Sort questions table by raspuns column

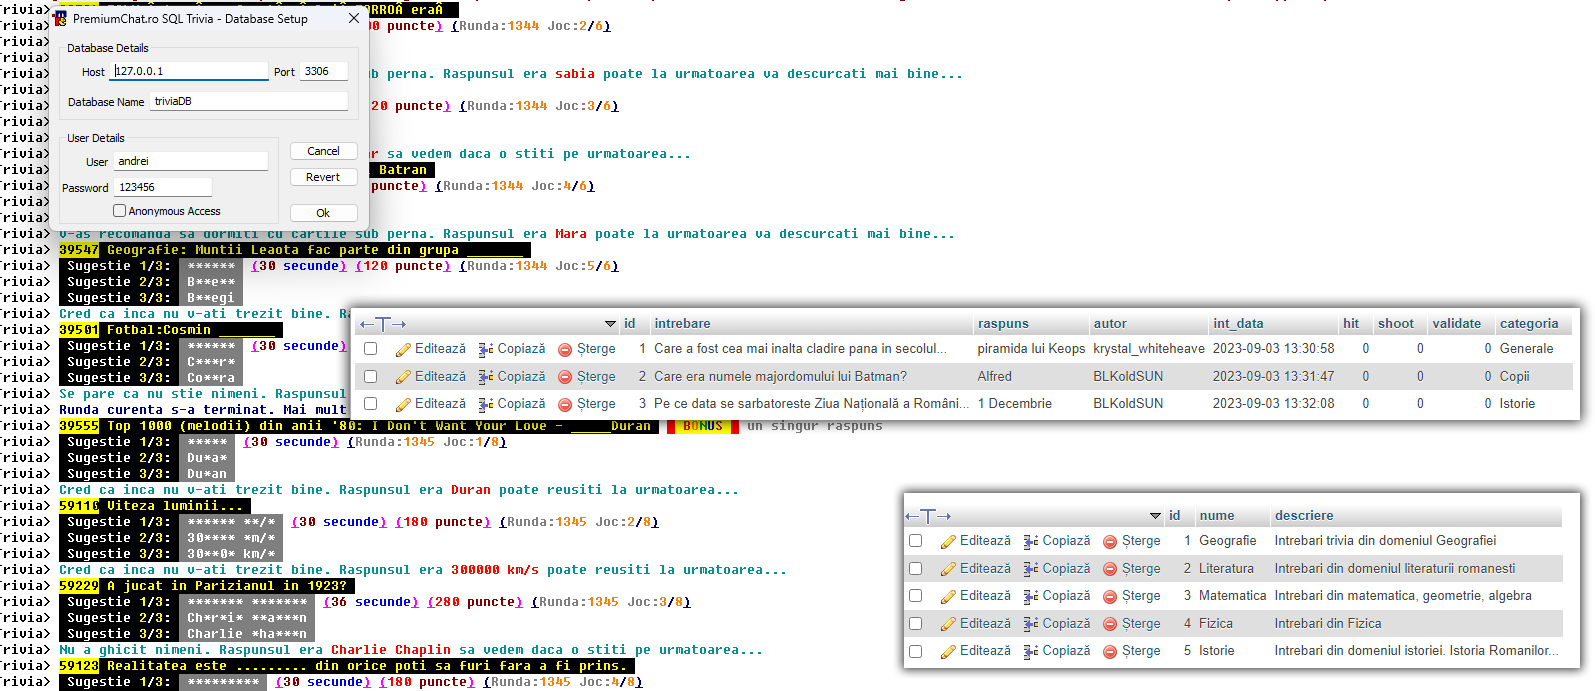coord(1003,324)
